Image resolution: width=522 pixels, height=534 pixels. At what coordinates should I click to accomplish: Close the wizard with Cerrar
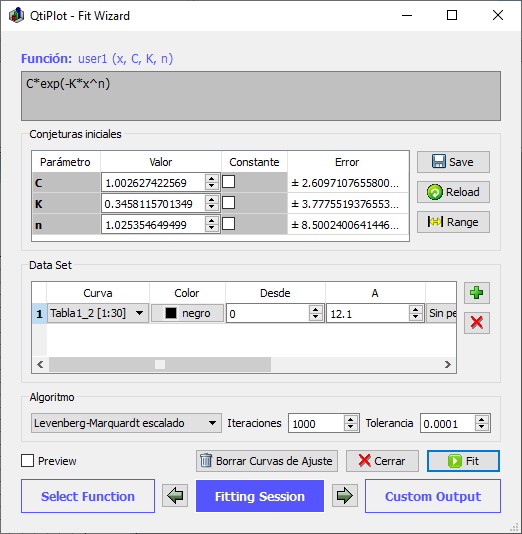coord(382,461)
